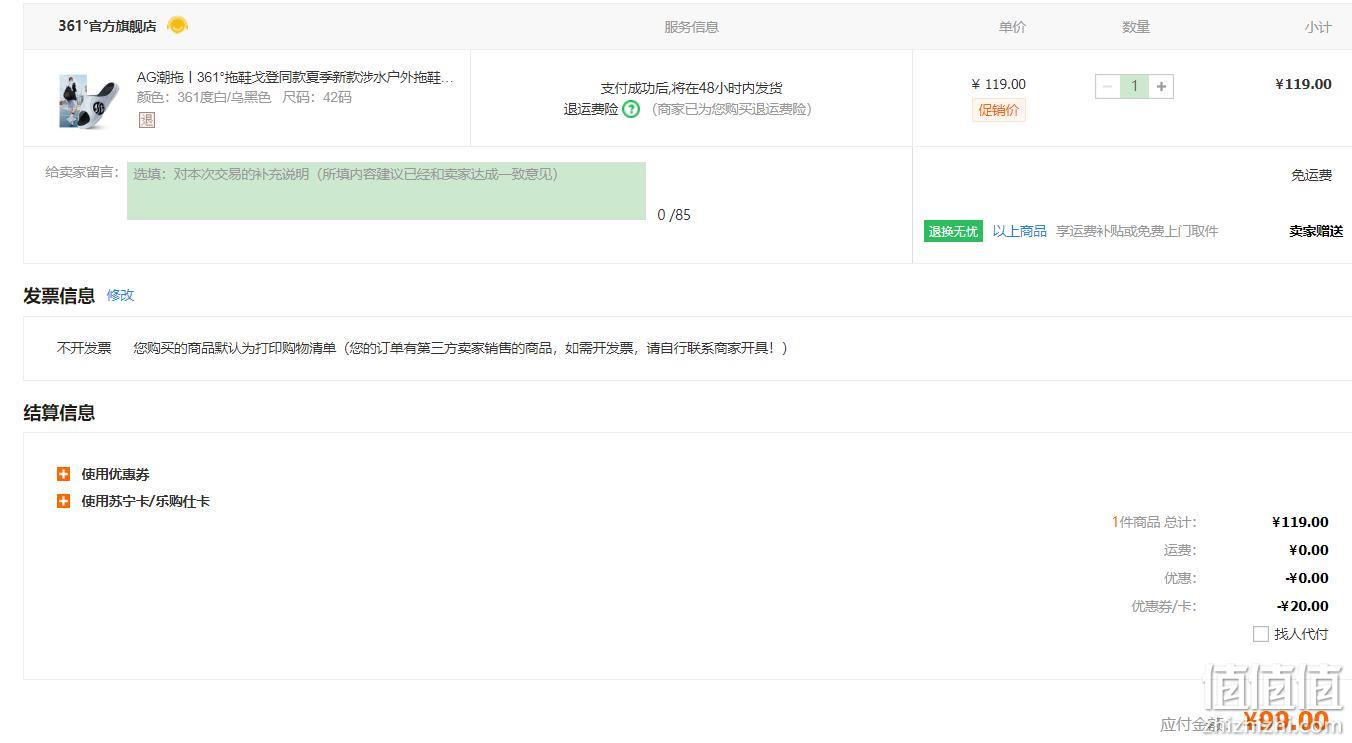
Task: Open the slipper product thumbnail
Action: tap(89, 100)
